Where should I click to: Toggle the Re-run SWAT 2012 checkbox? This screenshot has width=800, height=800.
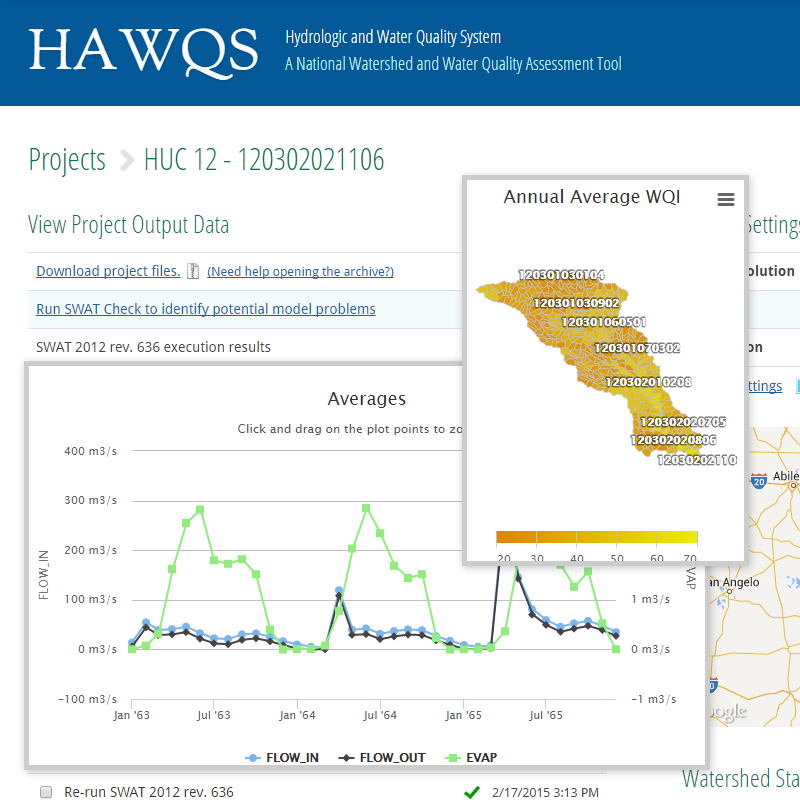(46, 792)
